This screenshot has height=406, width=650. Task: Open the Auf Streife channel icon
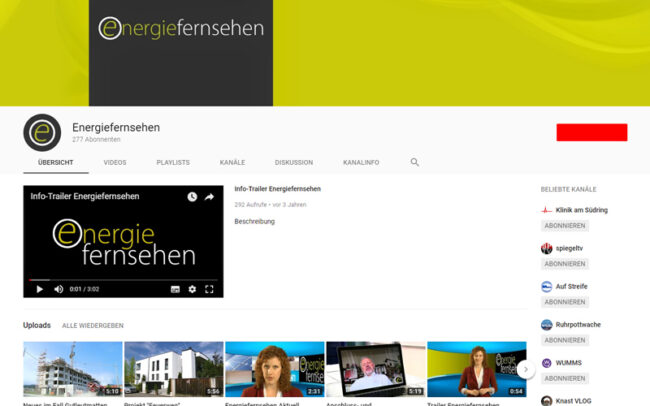[x=546, y=287]
